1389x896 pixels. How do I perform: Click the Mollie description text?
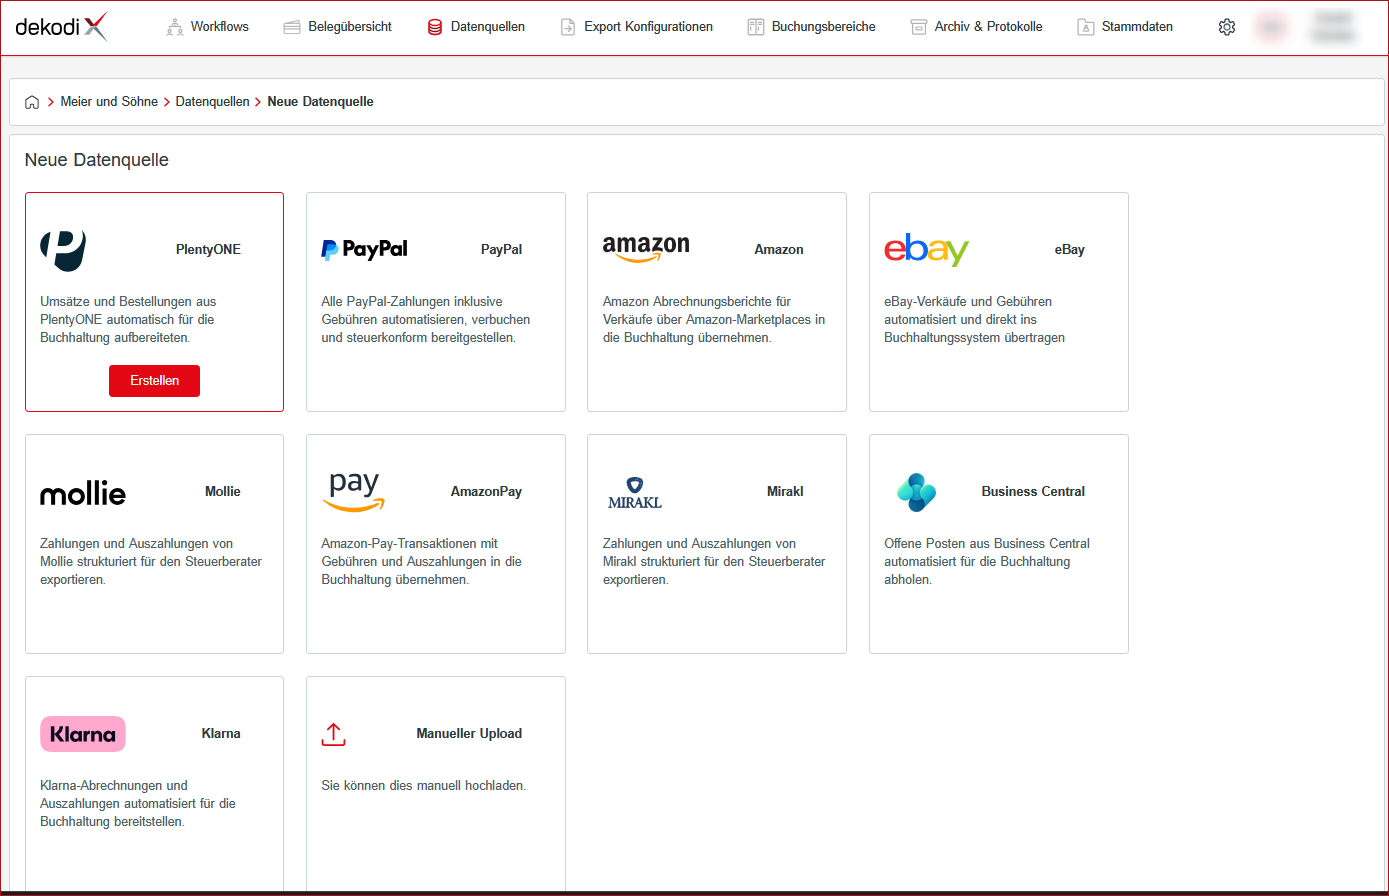tap(151, 562)
